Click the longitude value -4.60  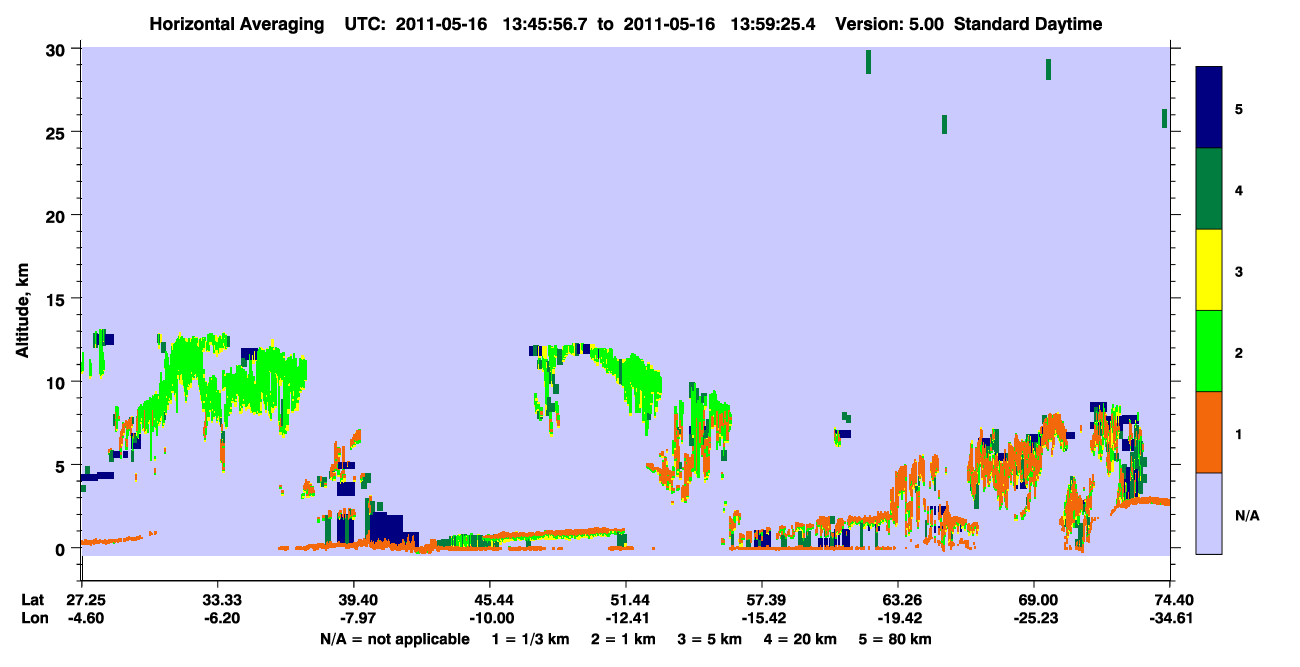tap(86, 619)
